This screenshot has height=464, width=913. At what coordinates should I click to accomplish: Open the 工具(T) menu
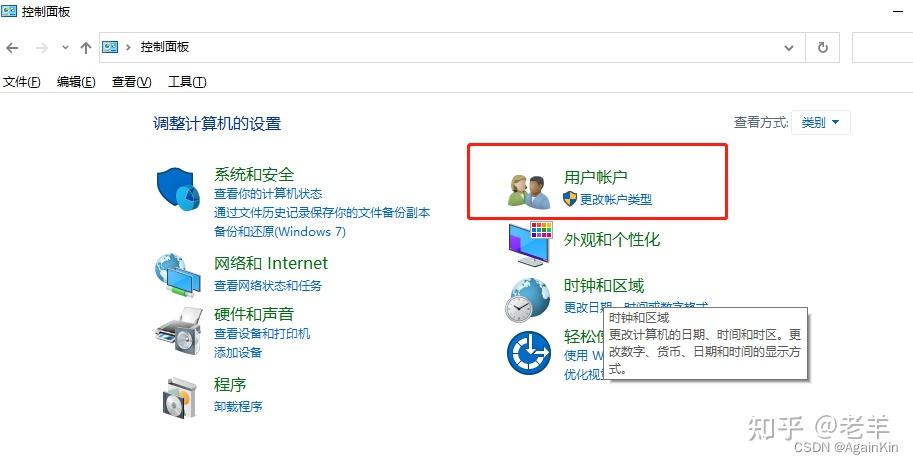coord(187,82)
